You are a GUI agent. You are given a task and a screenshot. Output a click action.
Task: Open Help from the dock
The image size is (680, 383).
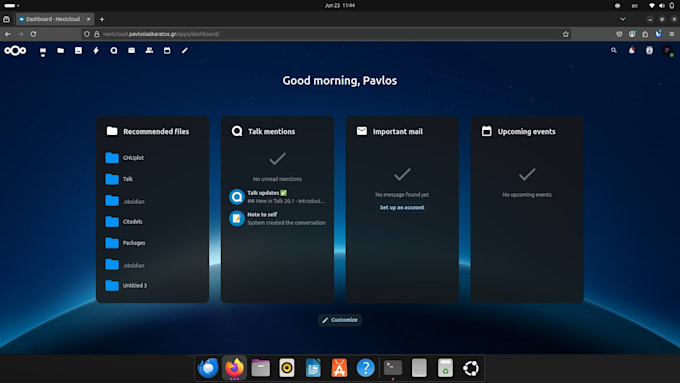pyautogui.click(x=366, y=368)
